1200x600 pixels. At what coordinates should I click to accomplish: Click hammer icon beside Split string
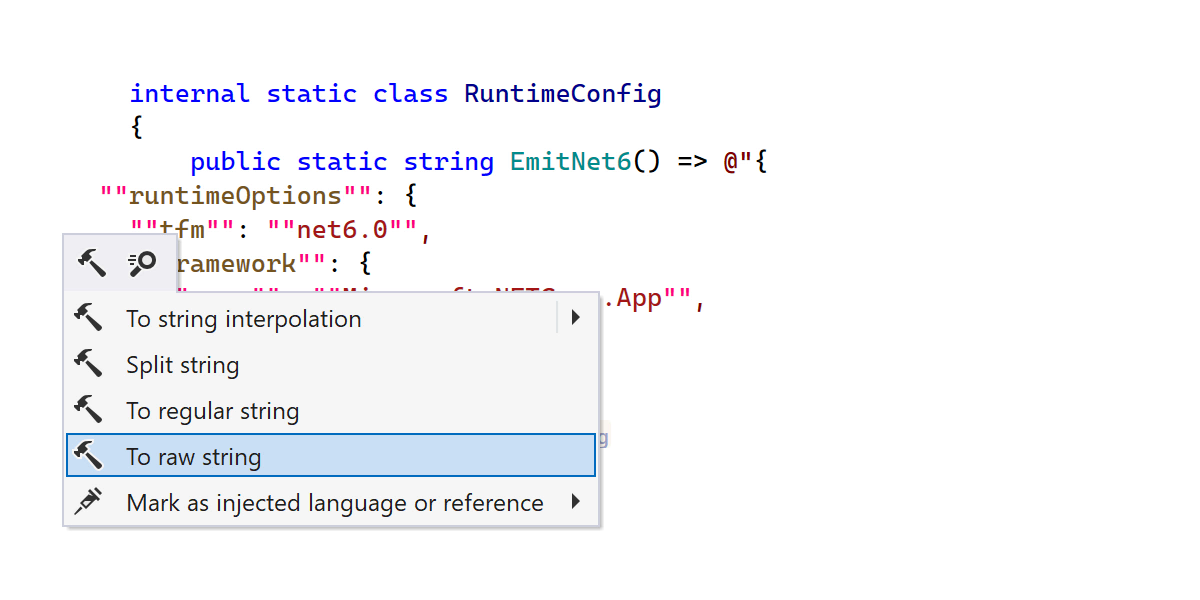point(89,365)
